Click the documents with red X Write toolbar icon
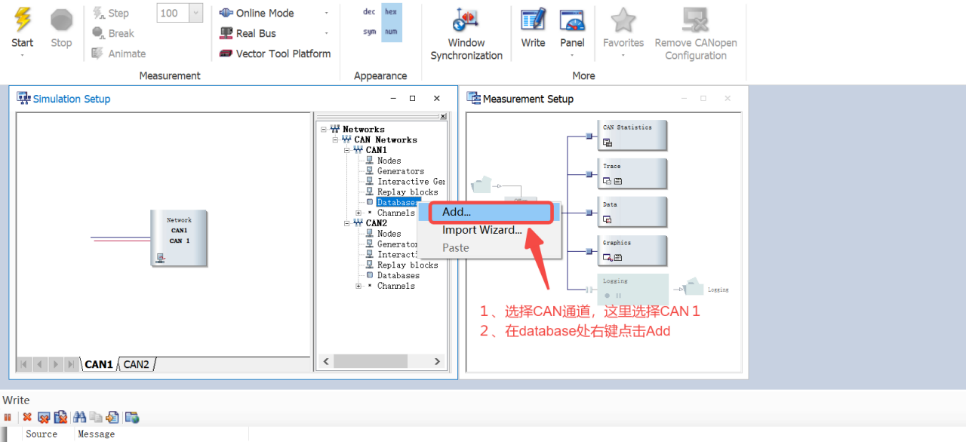The height and width of the screenshot is (442, 966). pos(60,417)
